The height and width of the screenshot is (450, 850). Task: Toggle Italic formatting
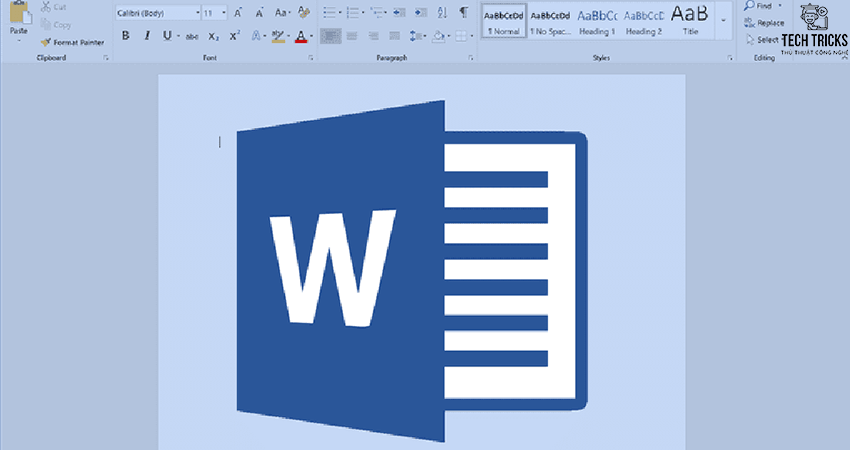tap(147, 36)
